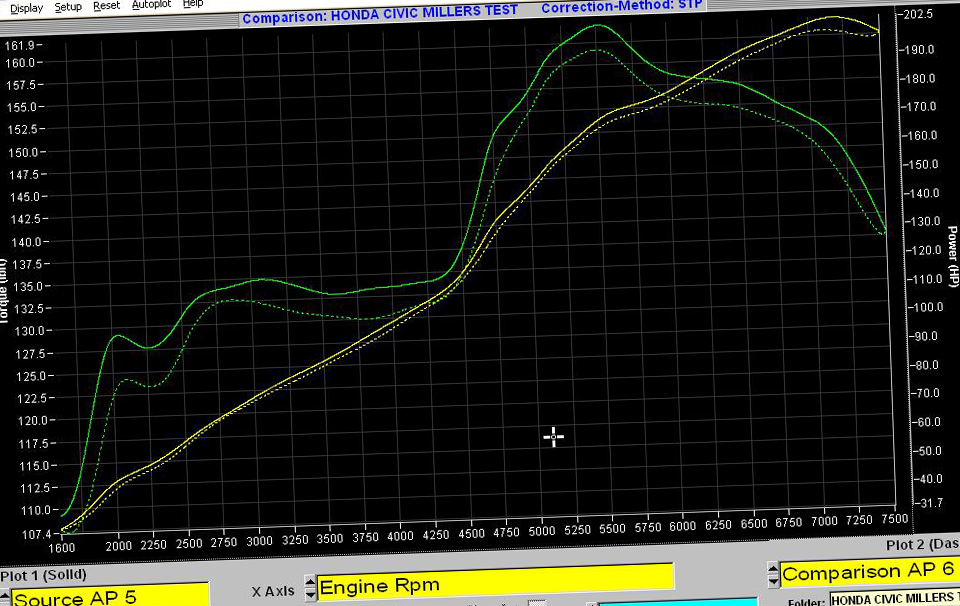
Task: Click the 7500 RPM axis label
Action: point(894,519)
